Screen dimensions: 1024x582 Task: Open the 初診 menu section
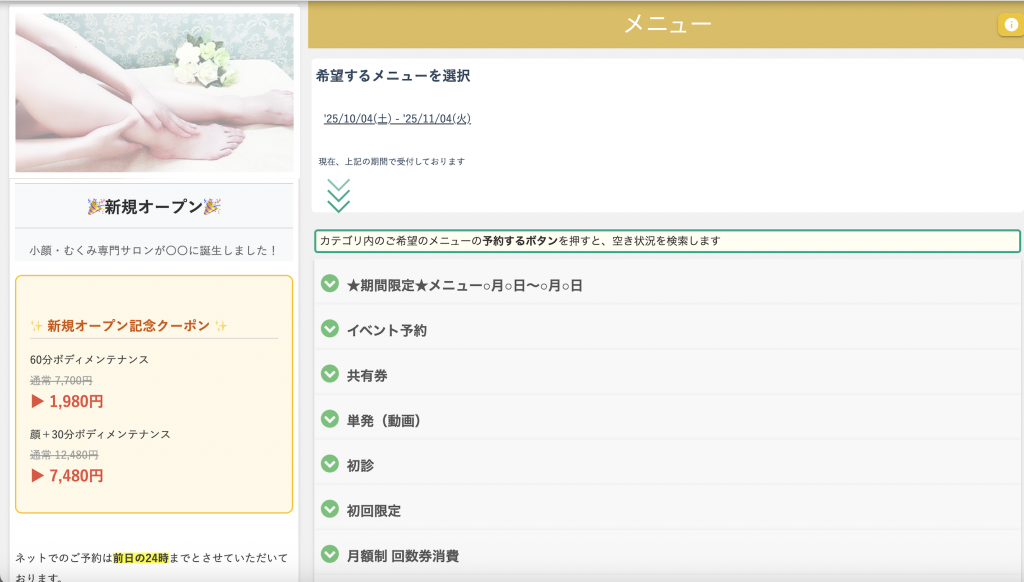point(360,465)
